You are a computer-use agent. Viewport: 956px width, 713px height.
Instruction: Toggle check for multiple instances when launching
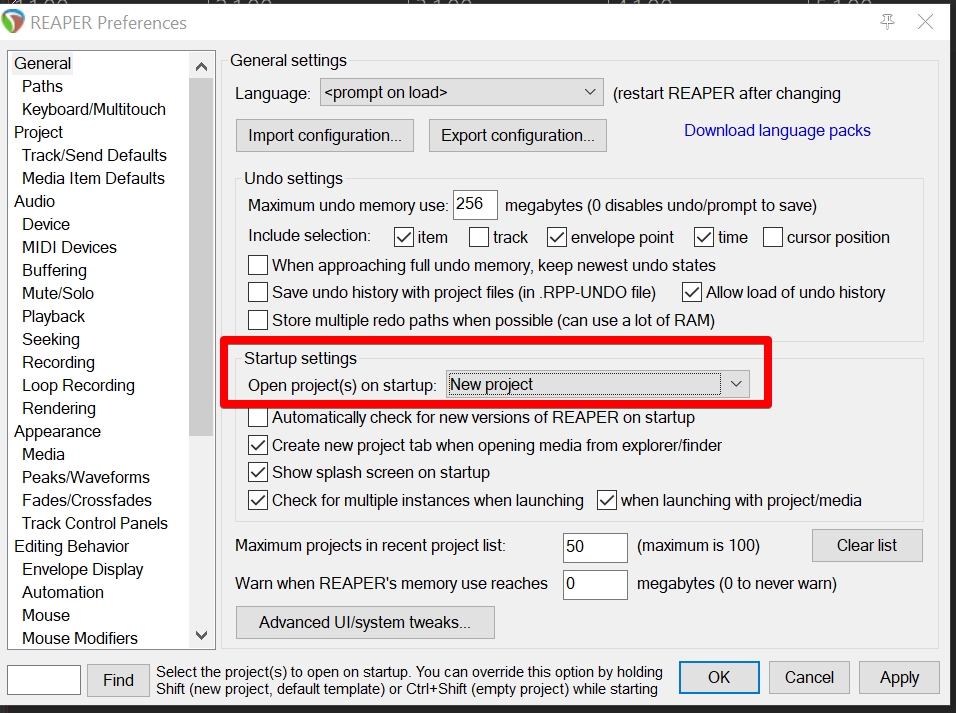click(258, 501)
